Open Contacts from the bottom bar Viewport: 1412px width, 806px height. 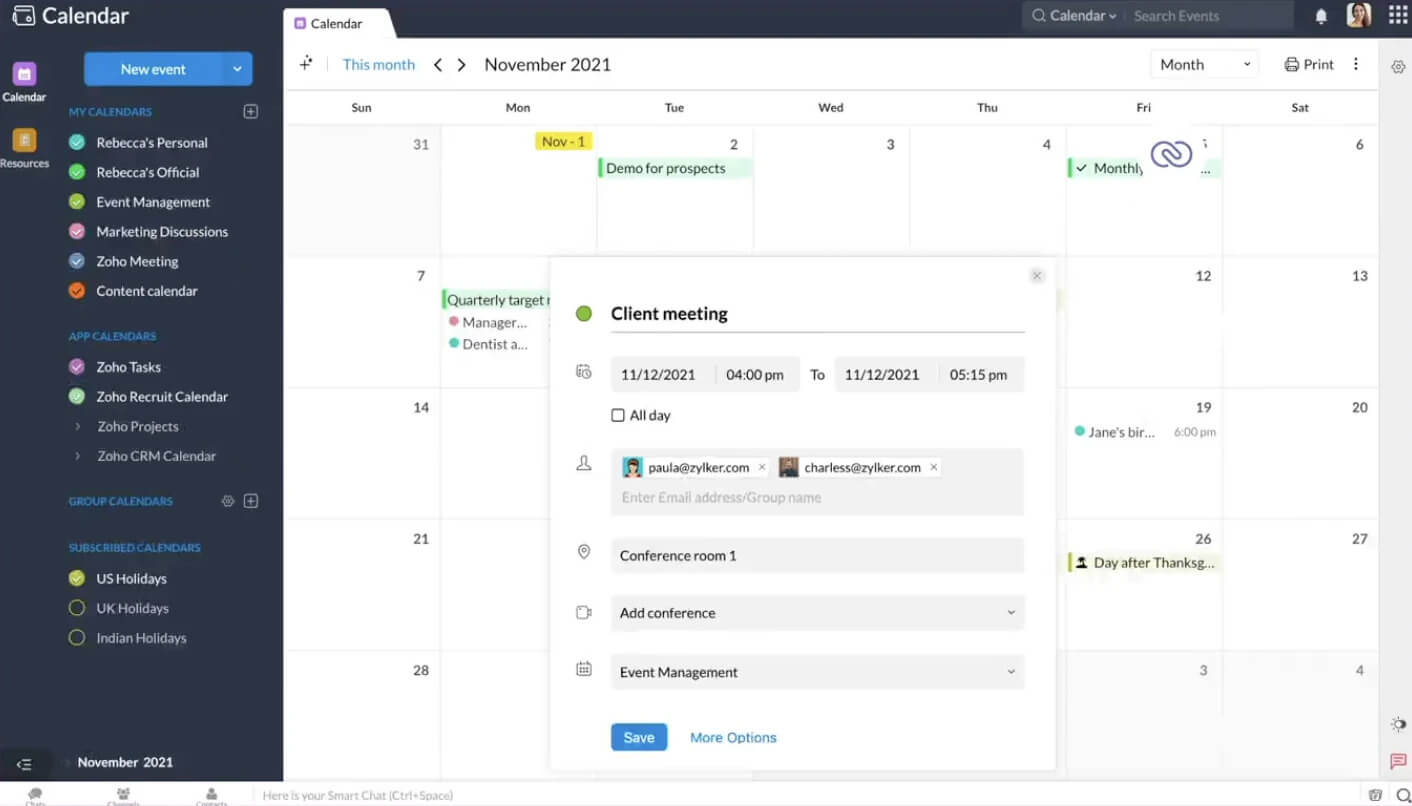click(x=211, y=793)
